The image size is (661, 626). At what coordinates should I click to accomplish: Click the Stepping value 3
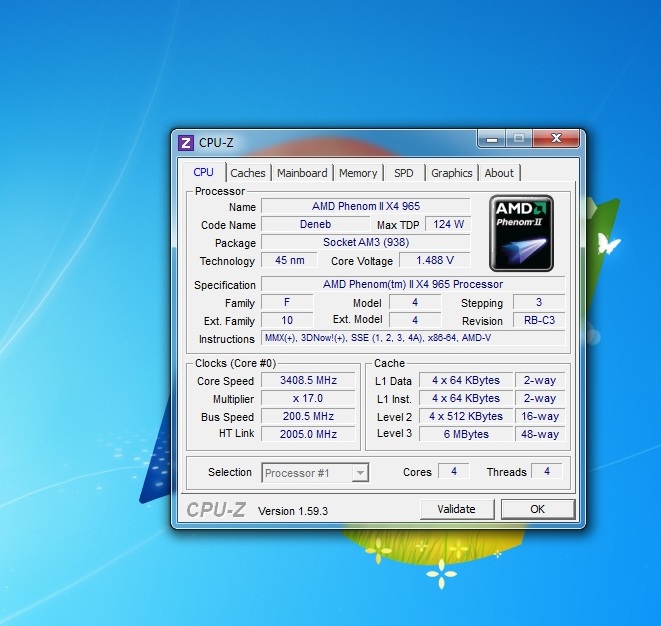click(x=539, y=302)
